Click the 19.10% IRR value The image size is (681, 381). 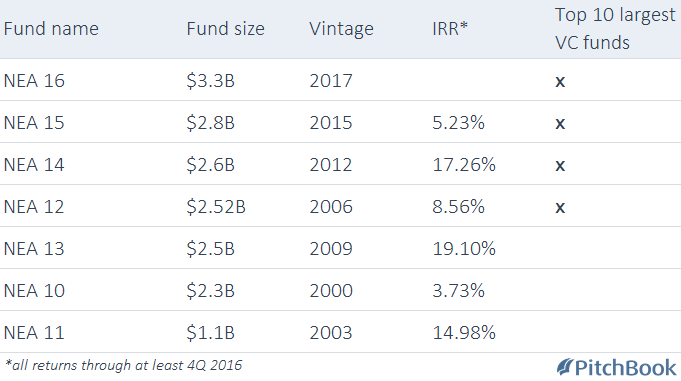coord(464,249)
